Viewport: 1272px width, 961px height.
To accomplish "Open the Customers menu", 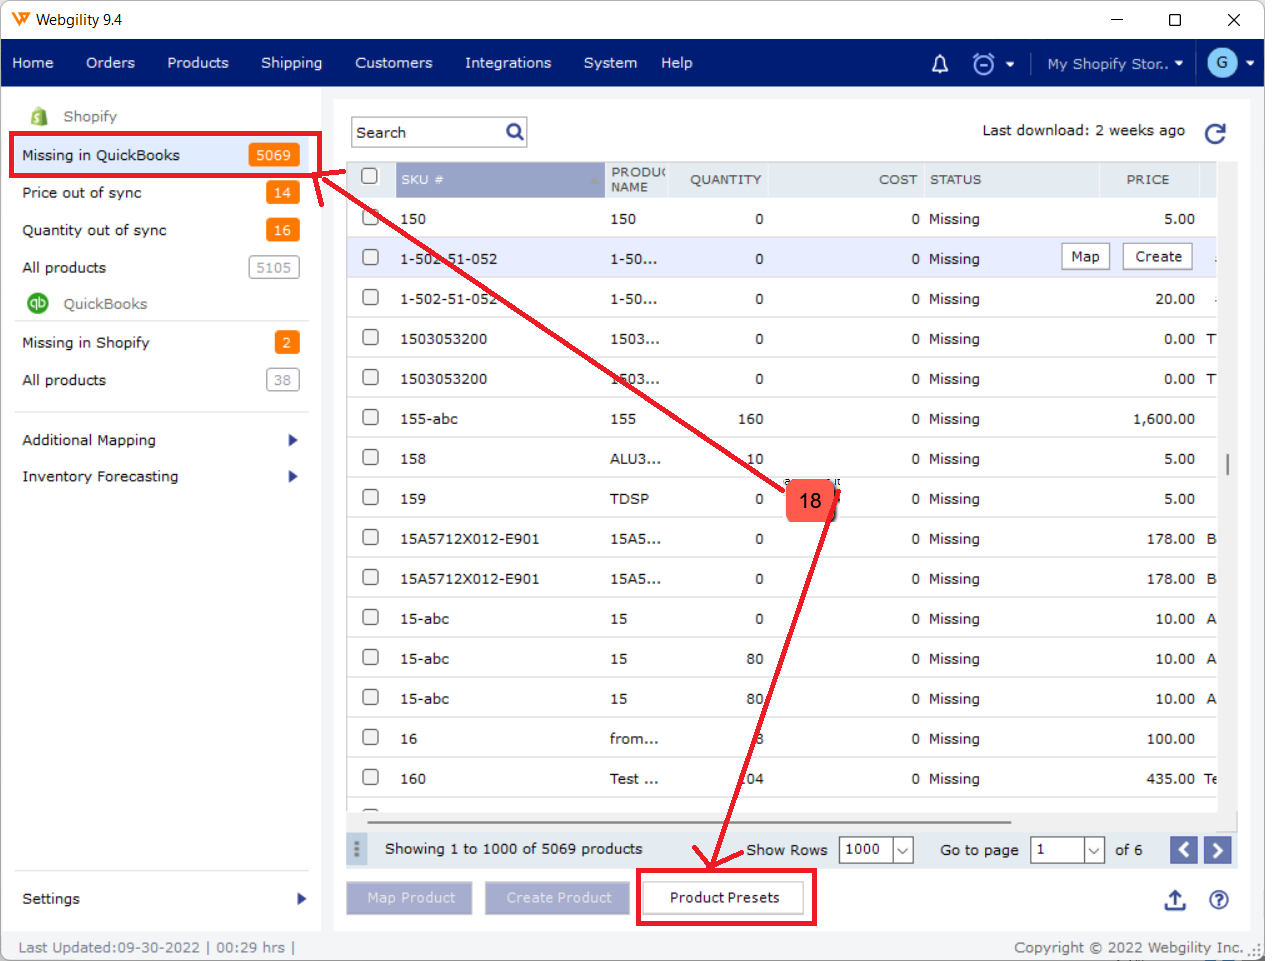I will coord(394,63).
